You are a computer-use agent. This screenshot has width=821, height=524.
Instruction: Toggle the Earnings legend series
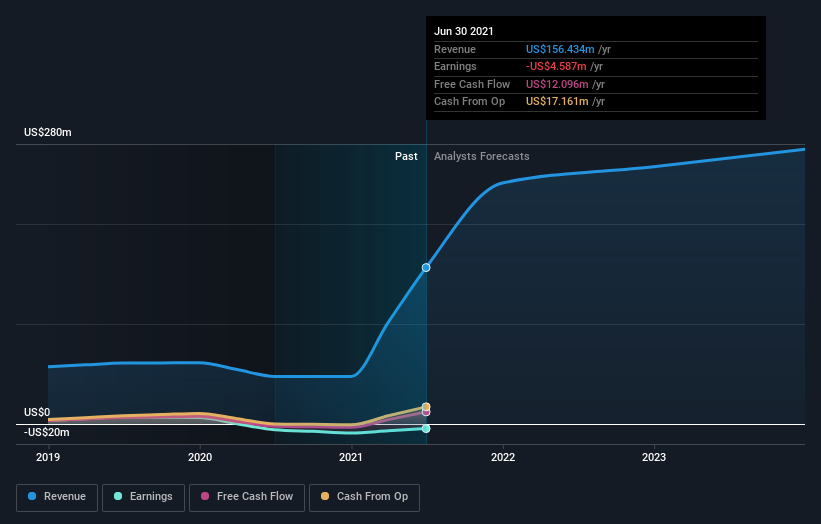(x=143, y=497)
